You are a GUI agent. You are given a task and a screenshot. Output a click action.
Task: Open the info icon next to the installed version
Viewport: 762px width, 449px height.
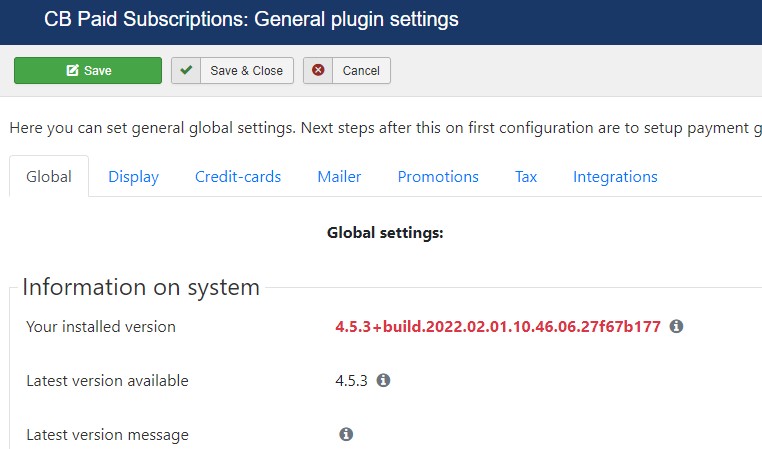(676, 326)
